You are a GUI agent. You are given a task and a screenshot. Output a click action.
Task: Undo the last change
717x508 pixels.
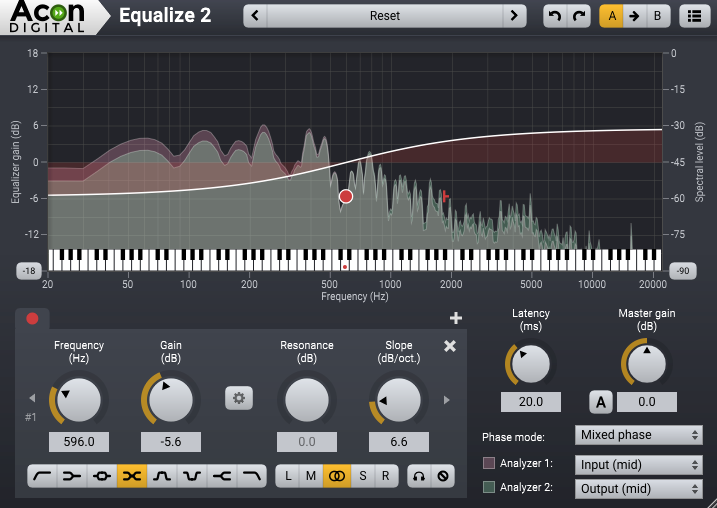click(555, 16)
